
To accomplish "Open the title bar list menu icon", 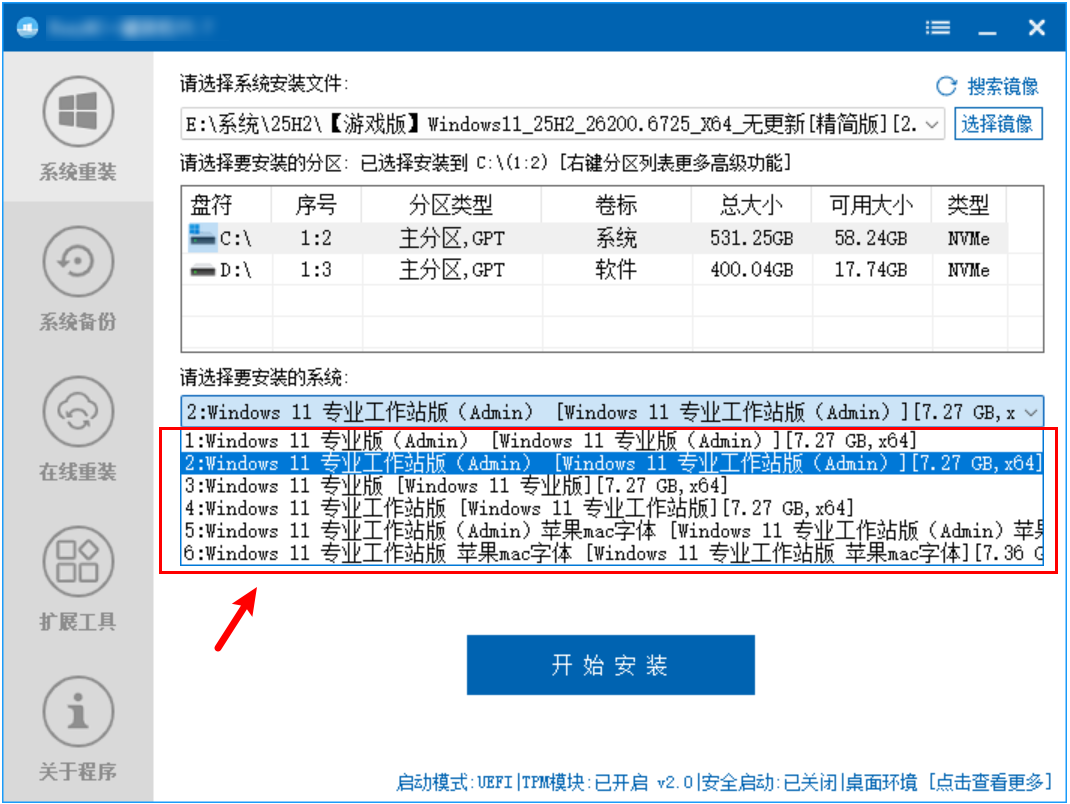I will click(x=938, y=27).
